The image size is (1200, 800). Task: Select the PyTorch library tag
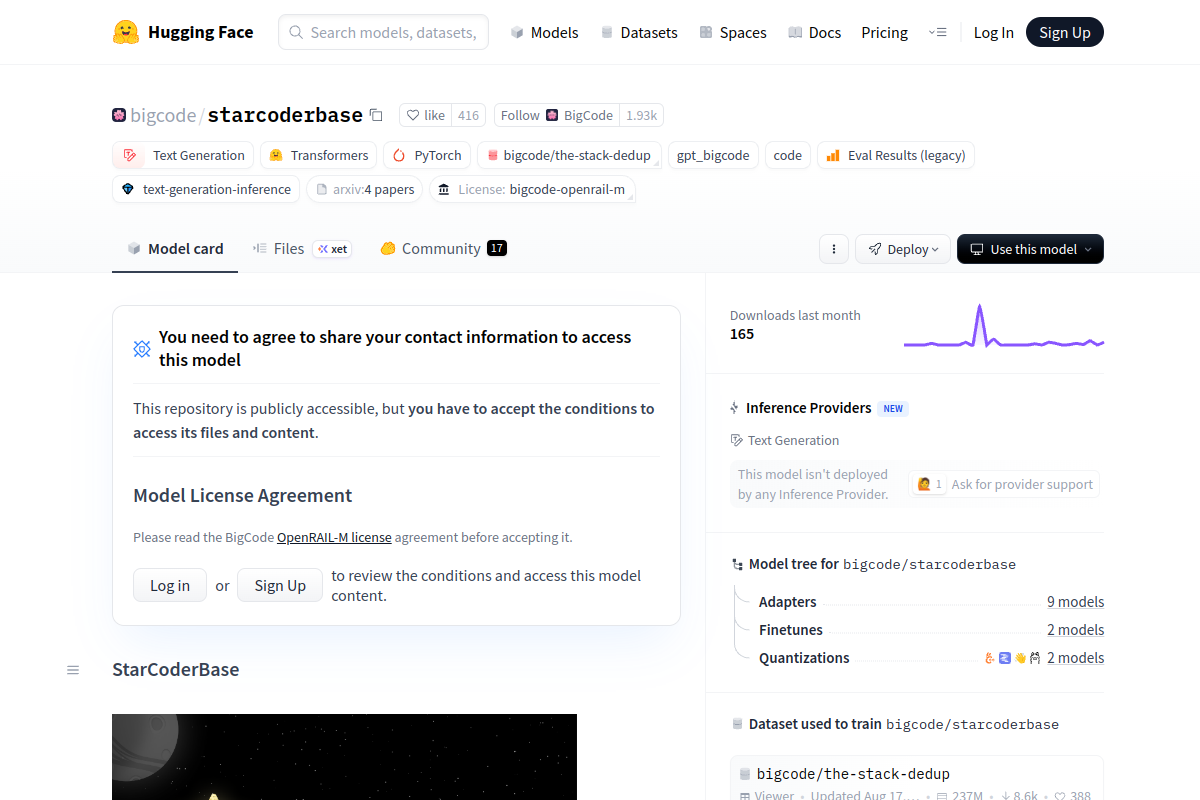click(427, 155)
